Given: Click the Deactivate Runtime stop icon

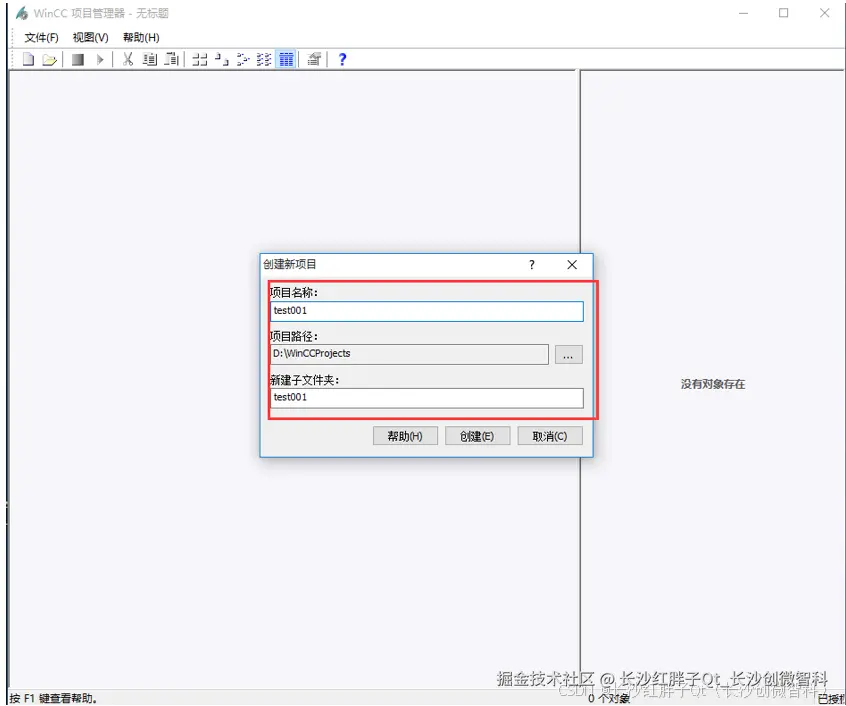Looking at the screenshot, I should tap(77, 58).
